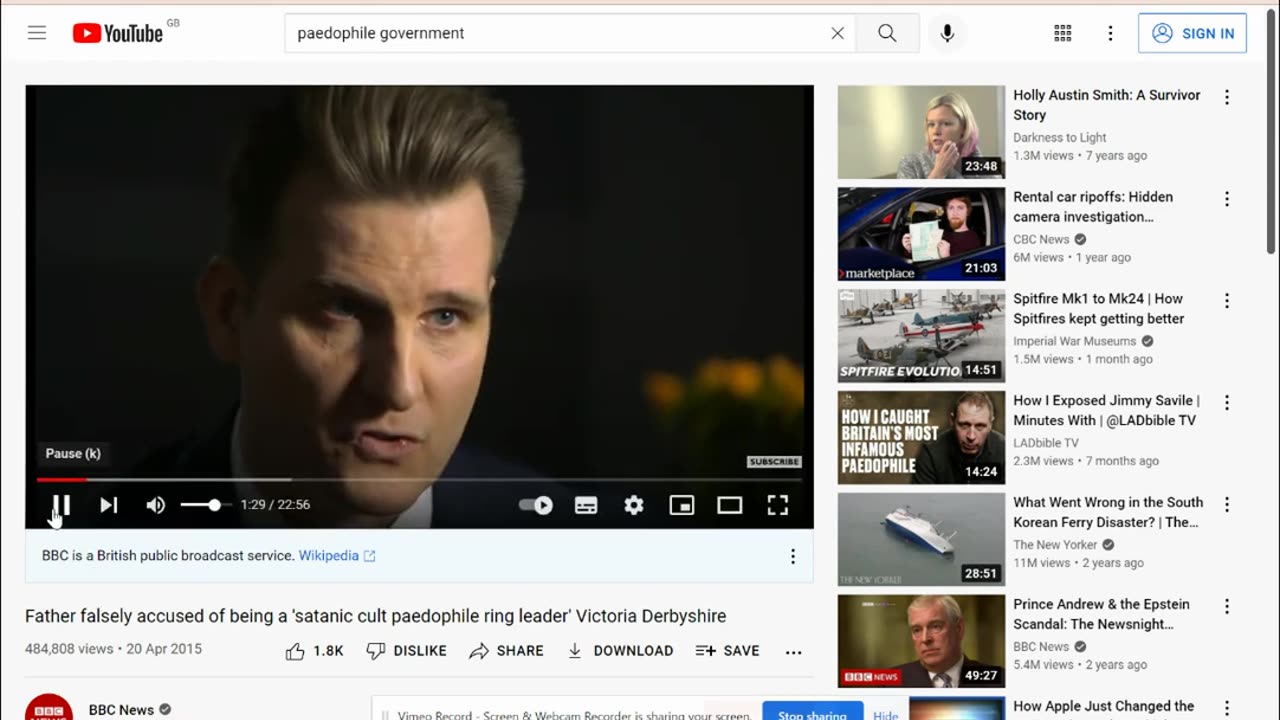Save video to playlist
1280x720 pixels.
[727, 651]
